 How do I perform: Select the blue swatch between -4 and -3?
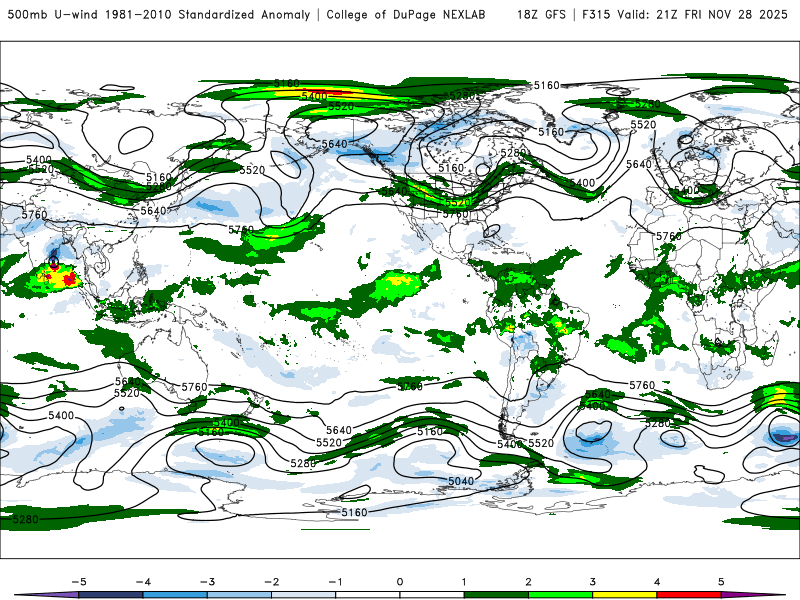pos(175,595)
